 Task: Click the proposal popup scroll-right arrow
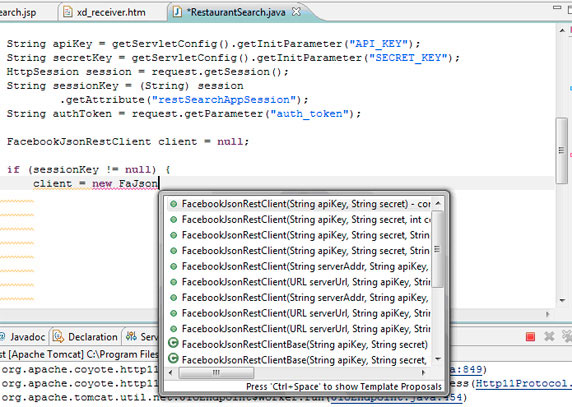[x=423, y=373]
